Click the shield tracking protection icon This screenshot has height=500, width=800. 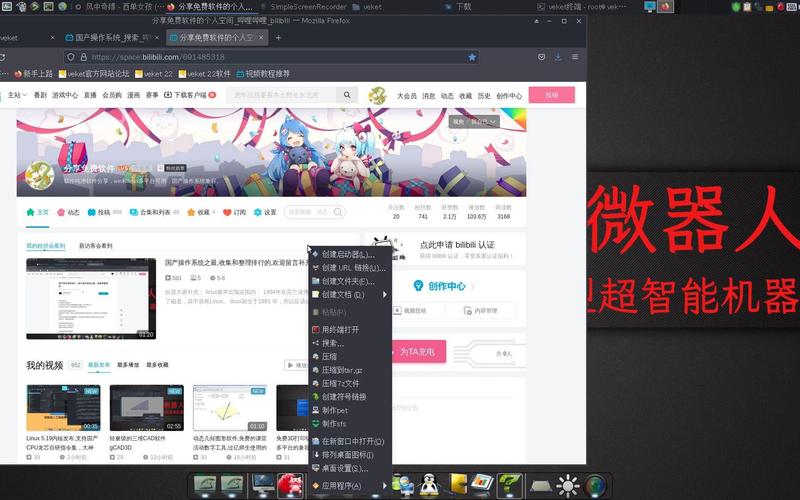pyautogui.click(x=71, y=57)
